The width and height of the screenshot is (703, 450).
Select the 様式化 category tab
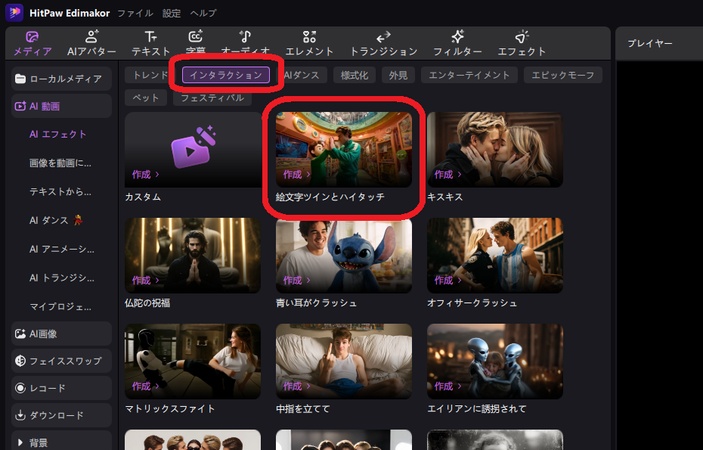coord(354,75)
